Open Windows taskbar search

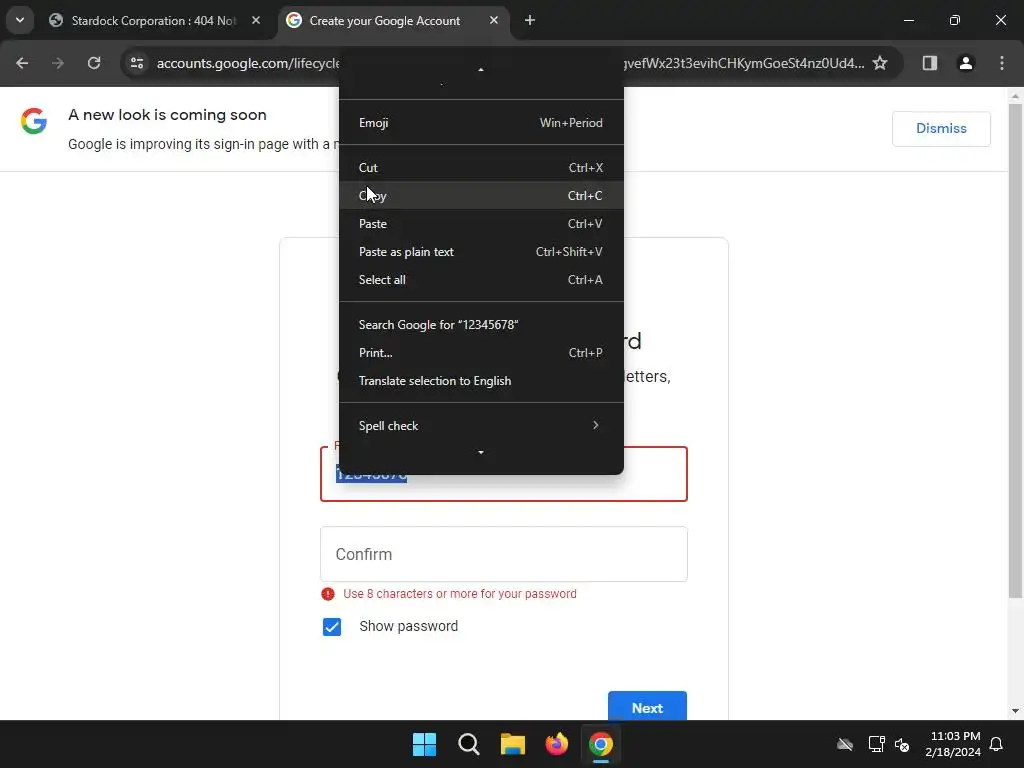[468, 744]
